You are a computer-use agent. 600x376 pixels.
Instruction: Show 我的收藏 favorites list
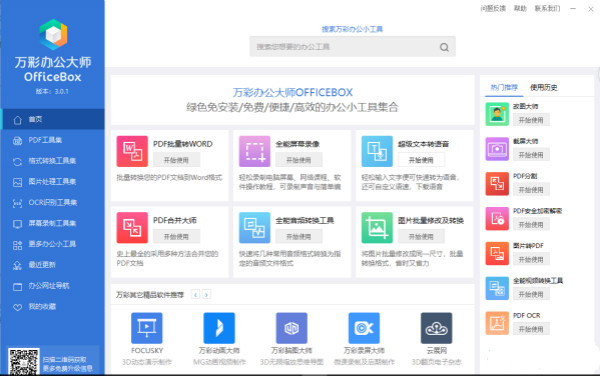click(x=53, y=306)
